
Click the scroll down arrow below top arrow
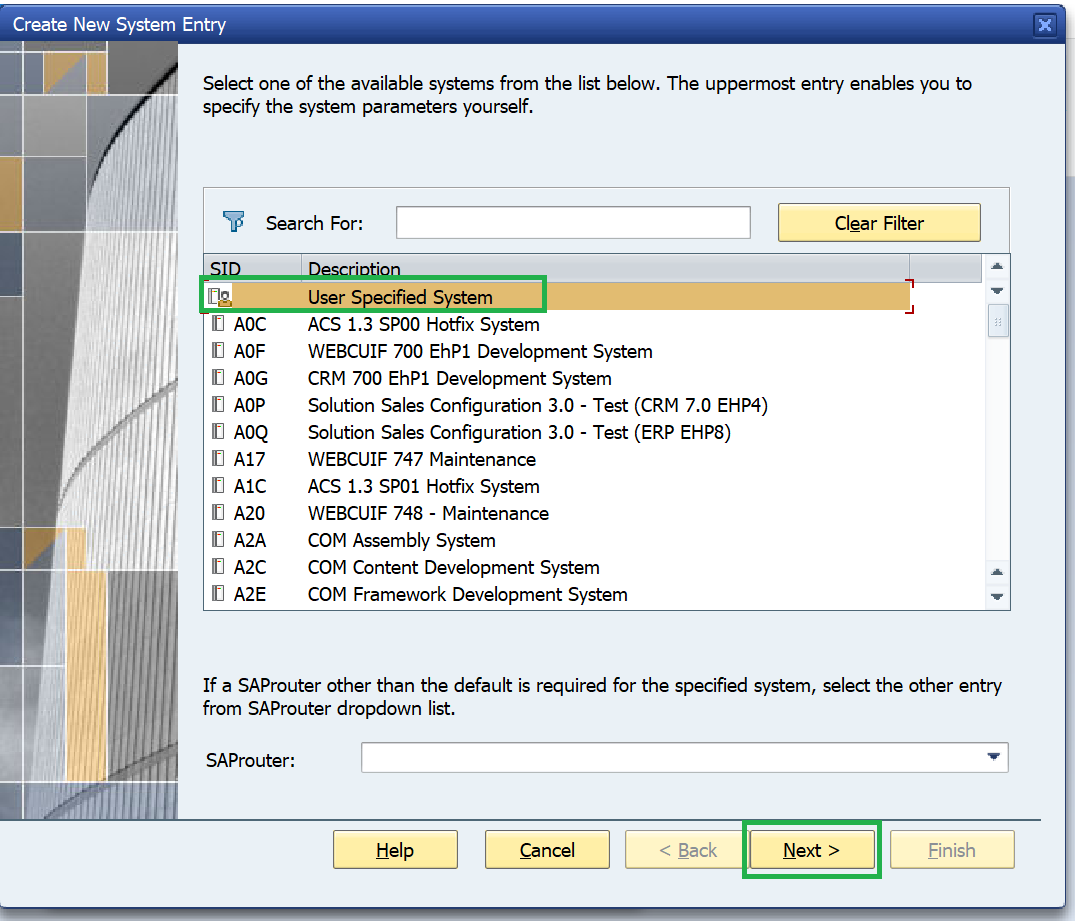[997, 291]
